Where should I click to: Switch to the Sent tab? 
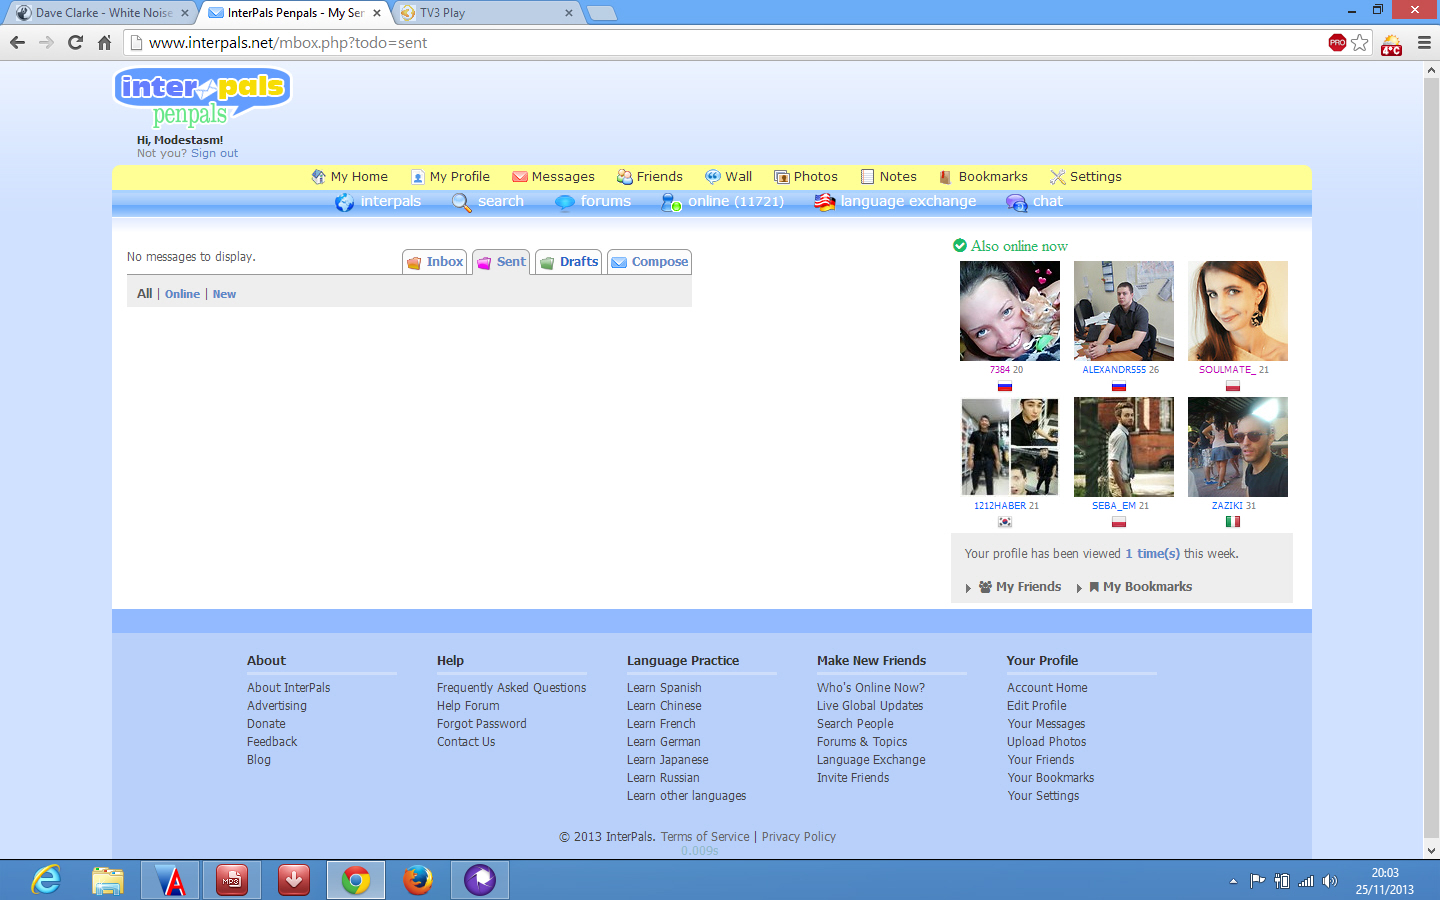[501, 262]
